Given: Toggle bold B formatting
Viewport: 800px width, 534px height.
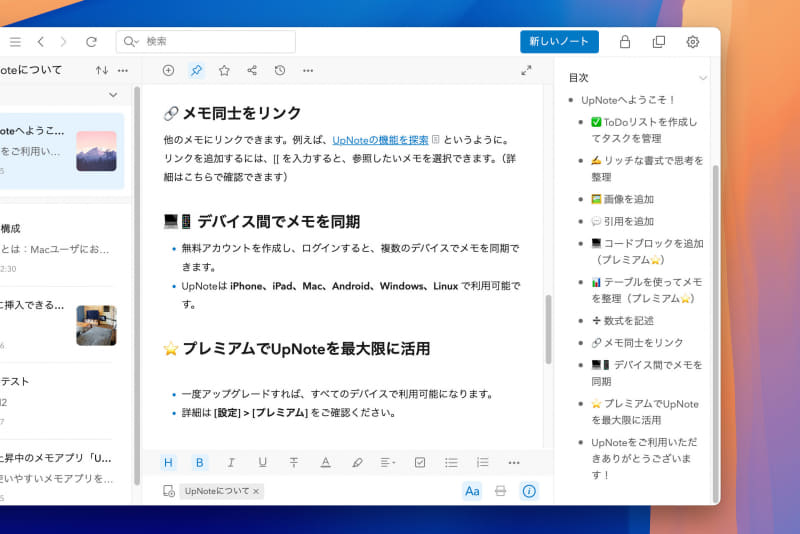Looking at the screenshot, I should 199,463.
